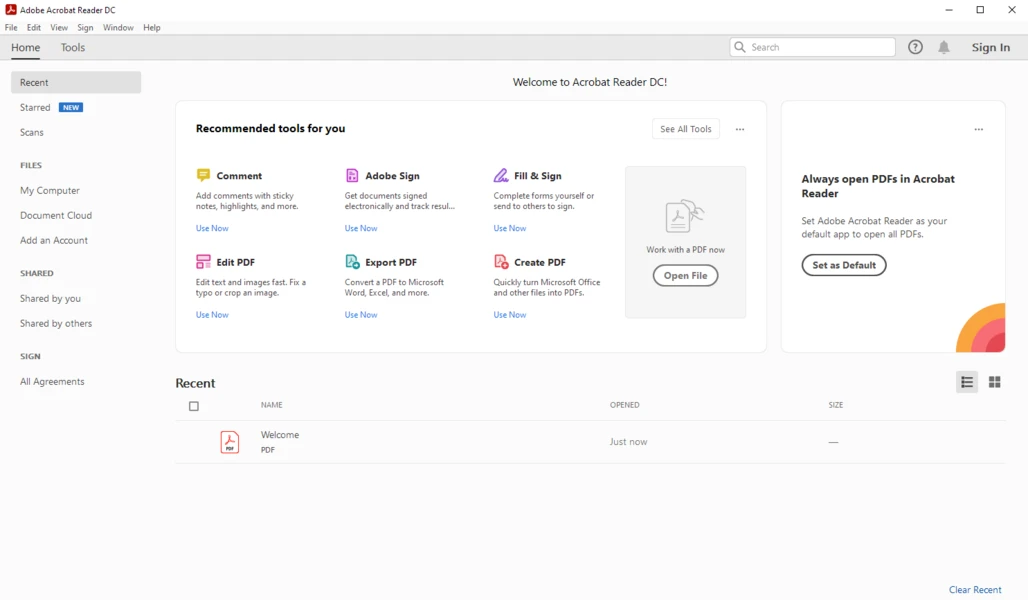This screenshot has width=1028, height=600.
Task: Sort Recent list by NAME column header
Action: [x=271, y=405]
